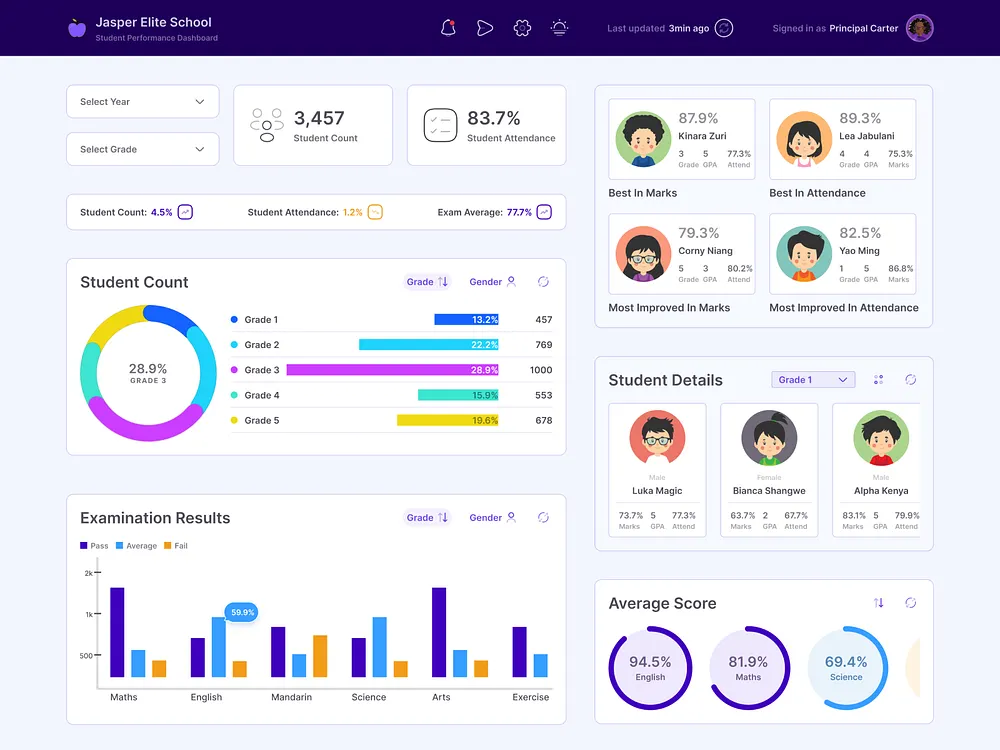Screen dimensions: 1000x750
Task: Refresh the Average Score panel
Action: [x=910, y=603]
